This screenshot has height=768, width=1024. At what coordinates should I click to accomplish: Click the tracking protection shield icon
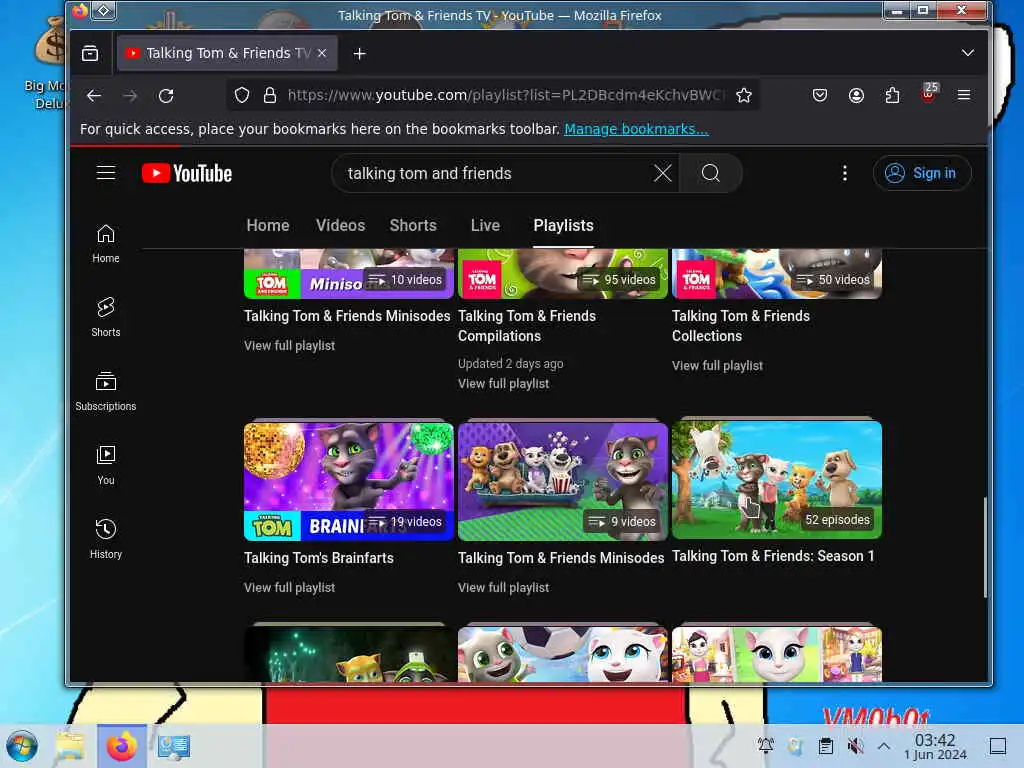pos(242,95)
